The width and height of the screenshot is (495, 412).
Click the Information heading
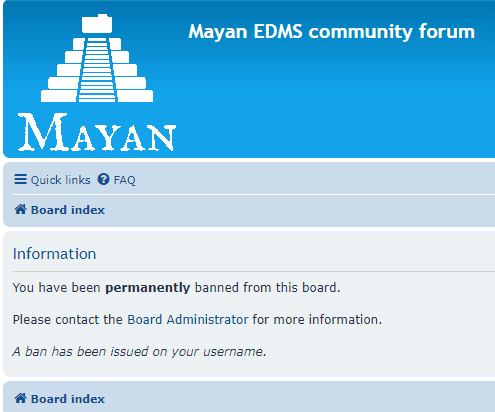pyautogui.click(x=54, y=254)
